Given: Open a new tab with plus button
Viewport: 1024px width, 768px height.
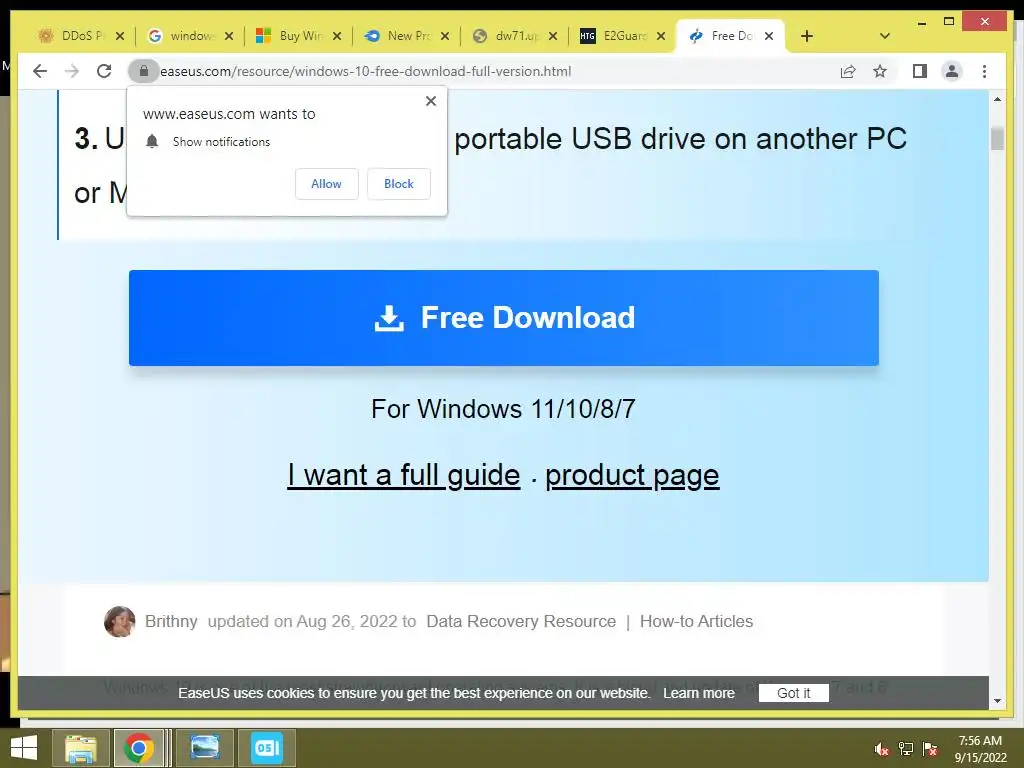Looking at the screenshot, I should (807, 36).
